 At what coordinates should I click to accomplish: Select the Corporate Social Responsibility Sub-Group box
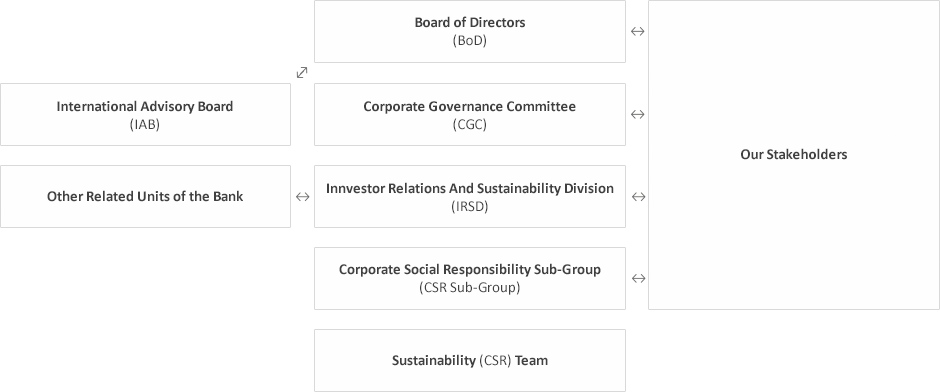[x=470, y=278]
